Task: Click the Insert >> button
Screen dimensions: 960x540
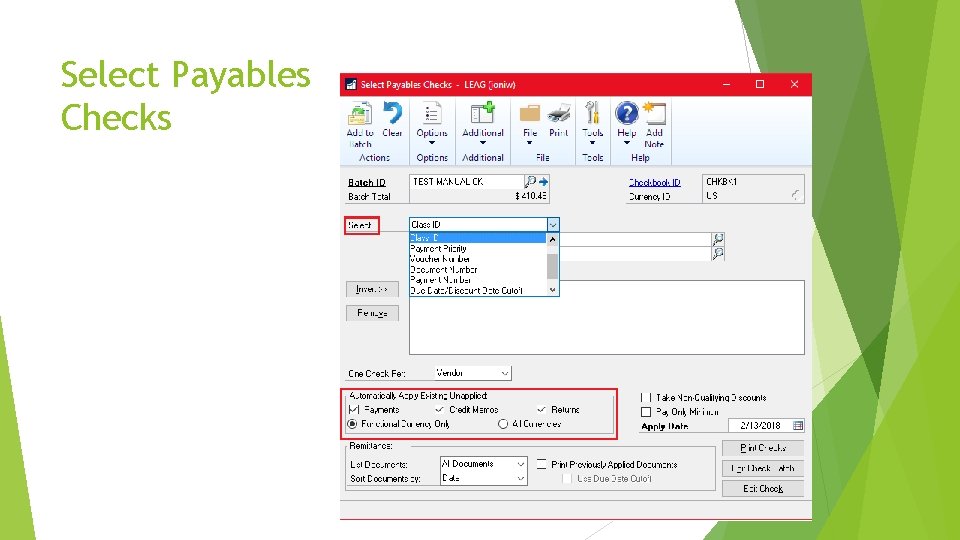Action: click(x=372, y=289)
